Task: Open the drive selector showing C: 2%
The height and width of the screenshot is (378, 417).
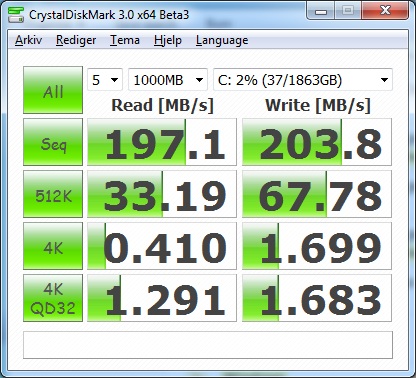Action: click(303, 80)
